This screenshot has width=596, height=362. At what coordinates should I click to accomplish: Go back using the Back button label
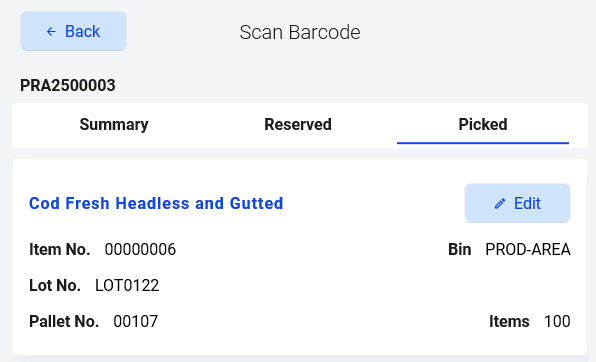(82, 31)
